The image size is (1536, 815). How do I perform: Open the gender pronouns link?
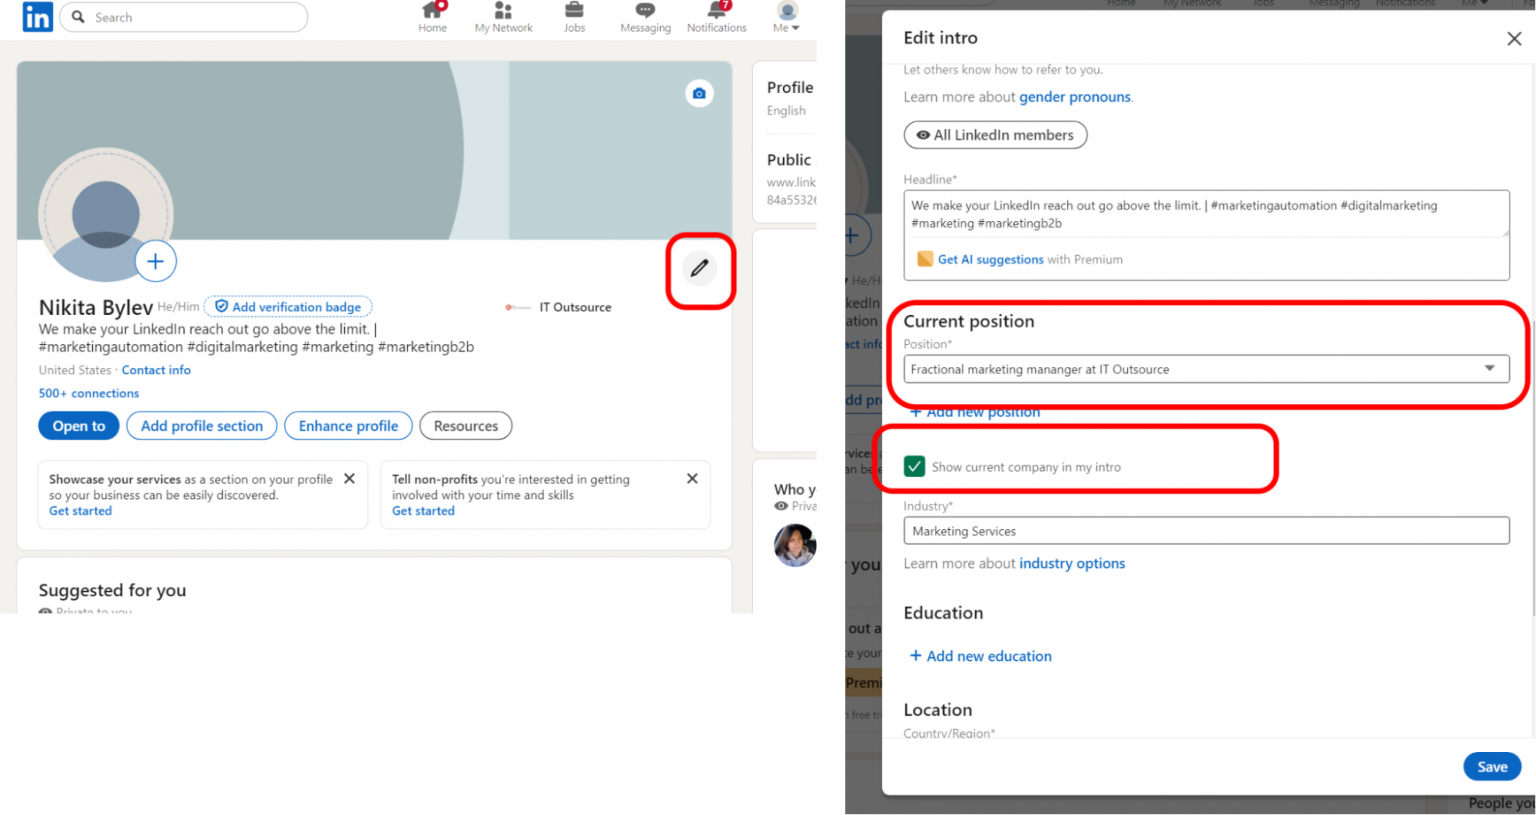tap(1074, 96)
